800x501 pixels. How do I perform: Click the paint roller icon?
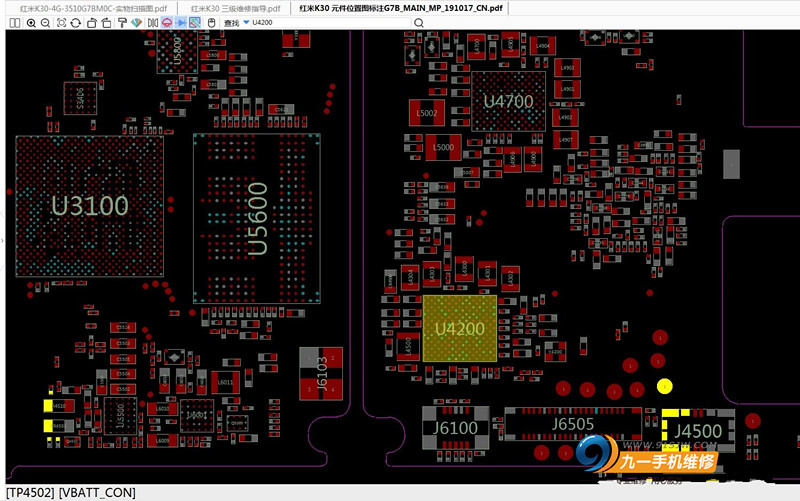point(122,23)
